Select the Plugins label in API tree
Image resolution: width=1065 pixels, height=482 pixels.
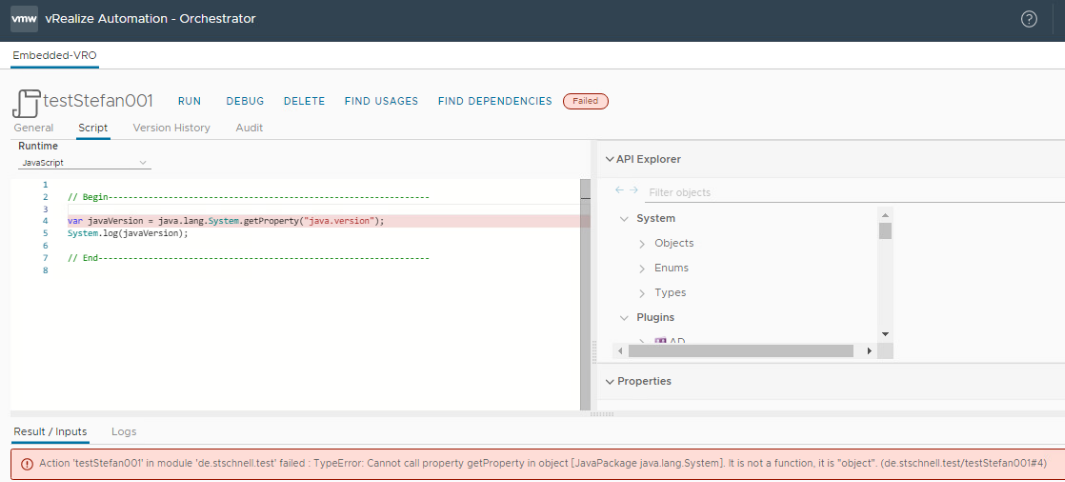(x=655, y=317)
